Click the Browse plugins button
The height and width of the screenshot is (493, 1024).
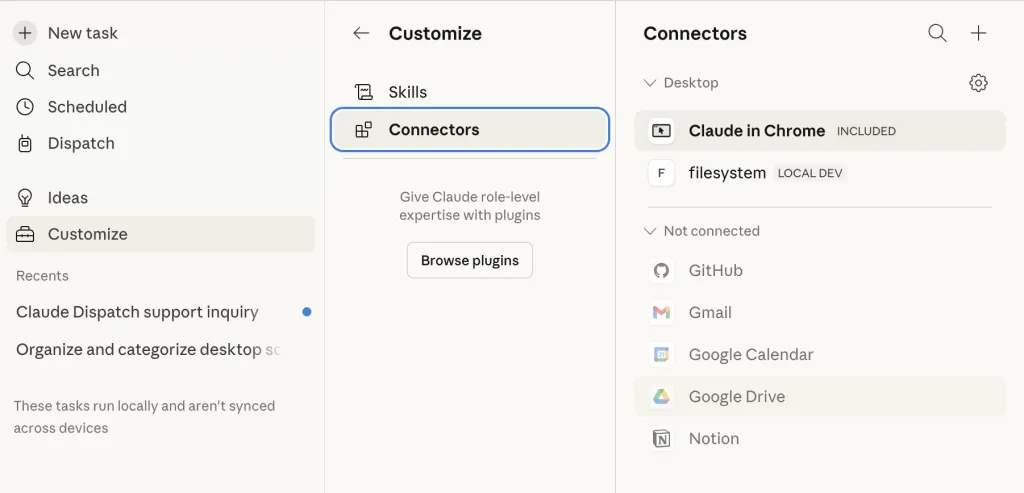tap(469, 260)
